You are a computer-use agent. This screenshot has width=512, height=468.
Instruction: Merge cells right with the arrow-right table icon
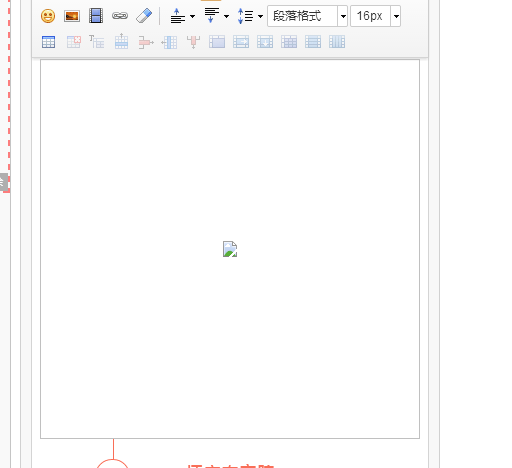pyautogui.click(x=241, y=42)
